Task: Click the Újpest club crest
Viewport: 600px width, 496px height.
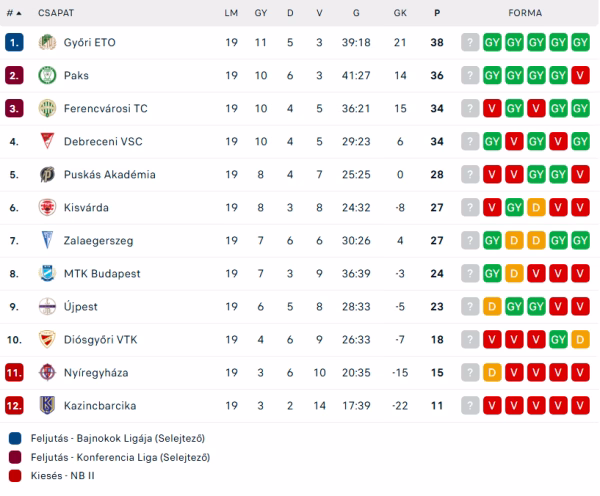Action: [x=46, y=306]
